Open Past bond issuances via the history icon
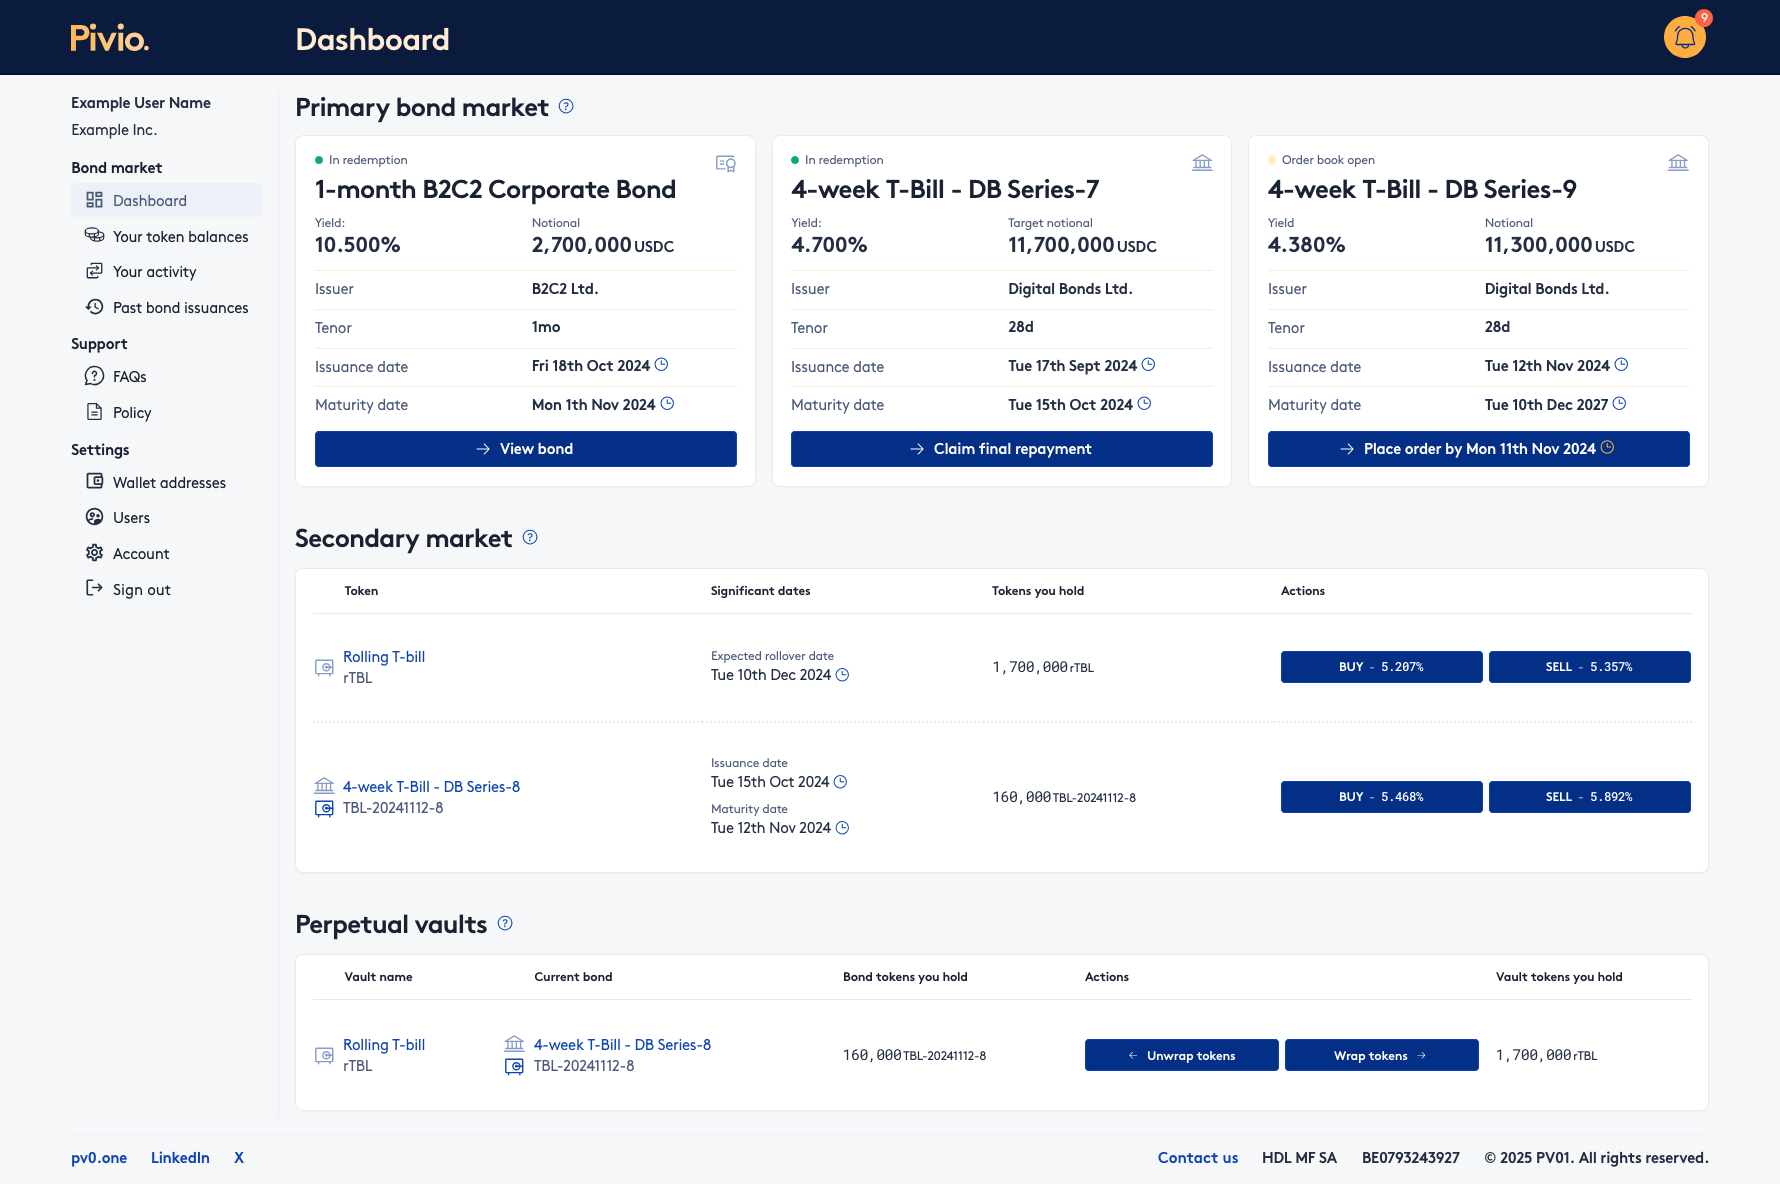1780x1184 pixels. coord(94,307)
